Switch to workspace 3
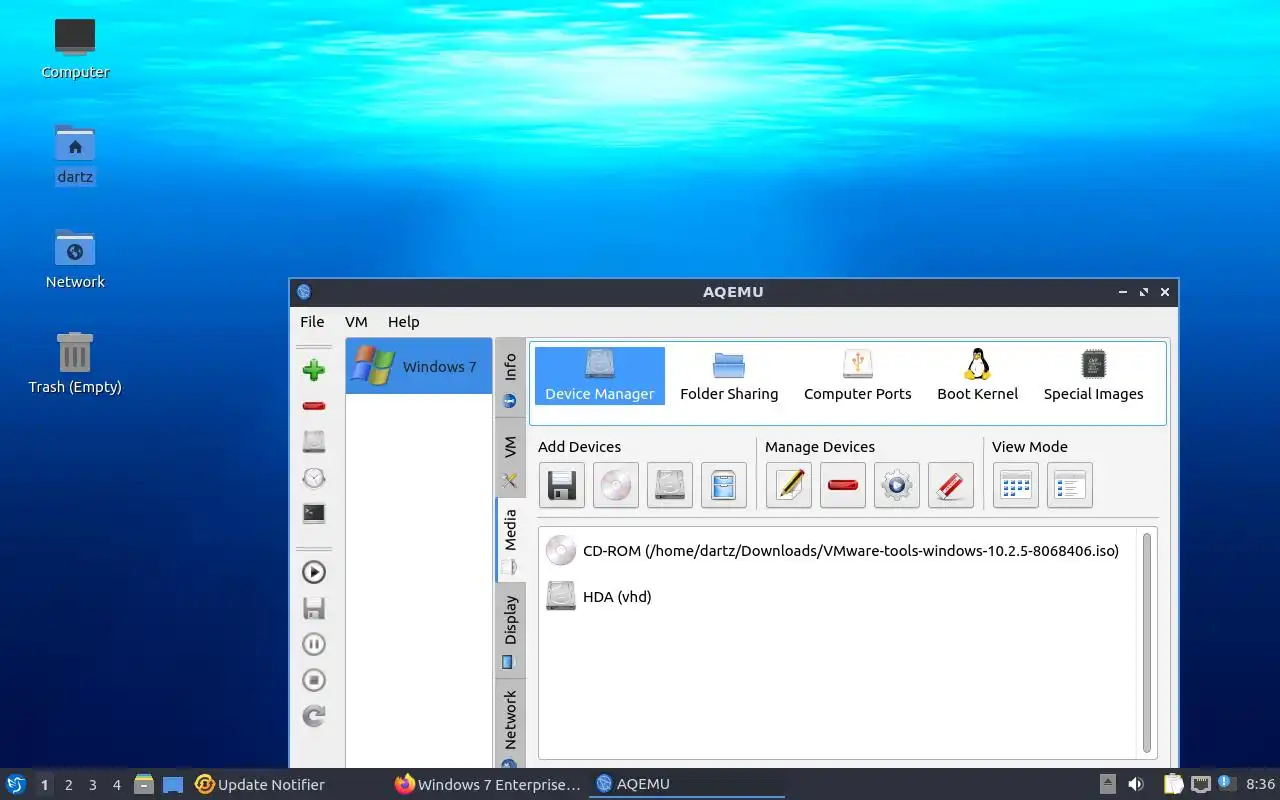This screenshot has width=1280, height=800. pos(92,785)
